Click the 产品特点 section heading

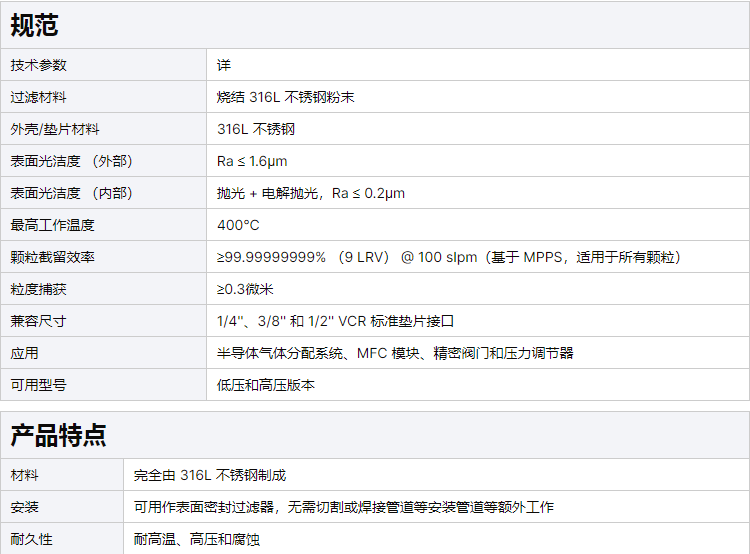click(x=58, y=435)
